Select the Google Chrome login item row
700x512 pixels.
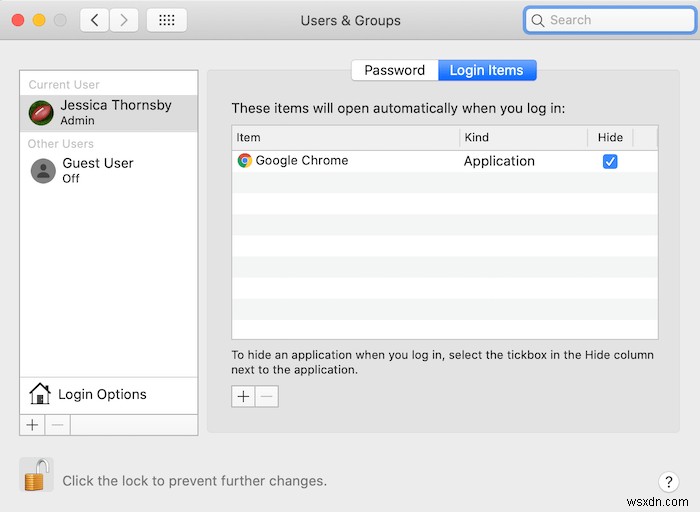345,161
